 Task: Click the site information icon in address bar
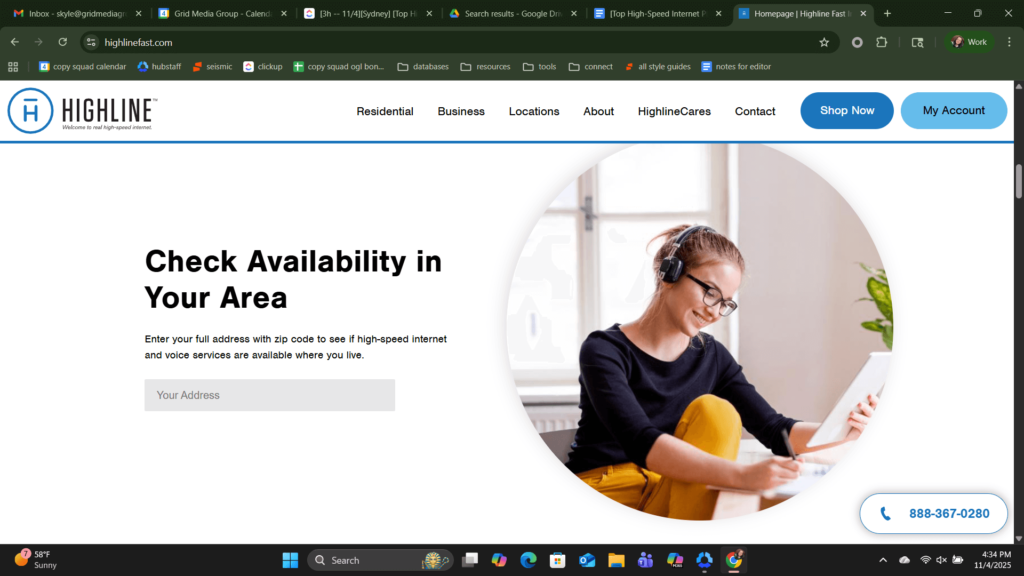coord(91,42)
